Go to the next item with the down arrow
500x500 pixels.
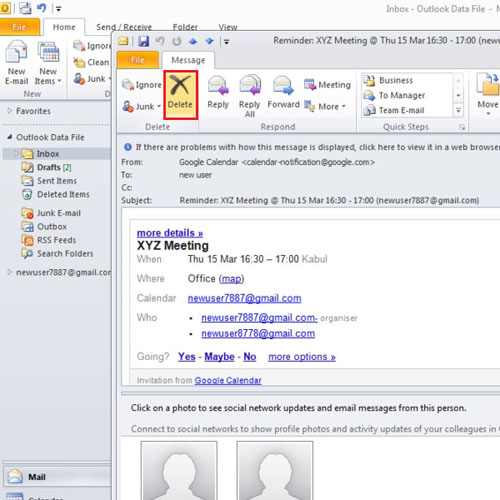click(209, 41)
